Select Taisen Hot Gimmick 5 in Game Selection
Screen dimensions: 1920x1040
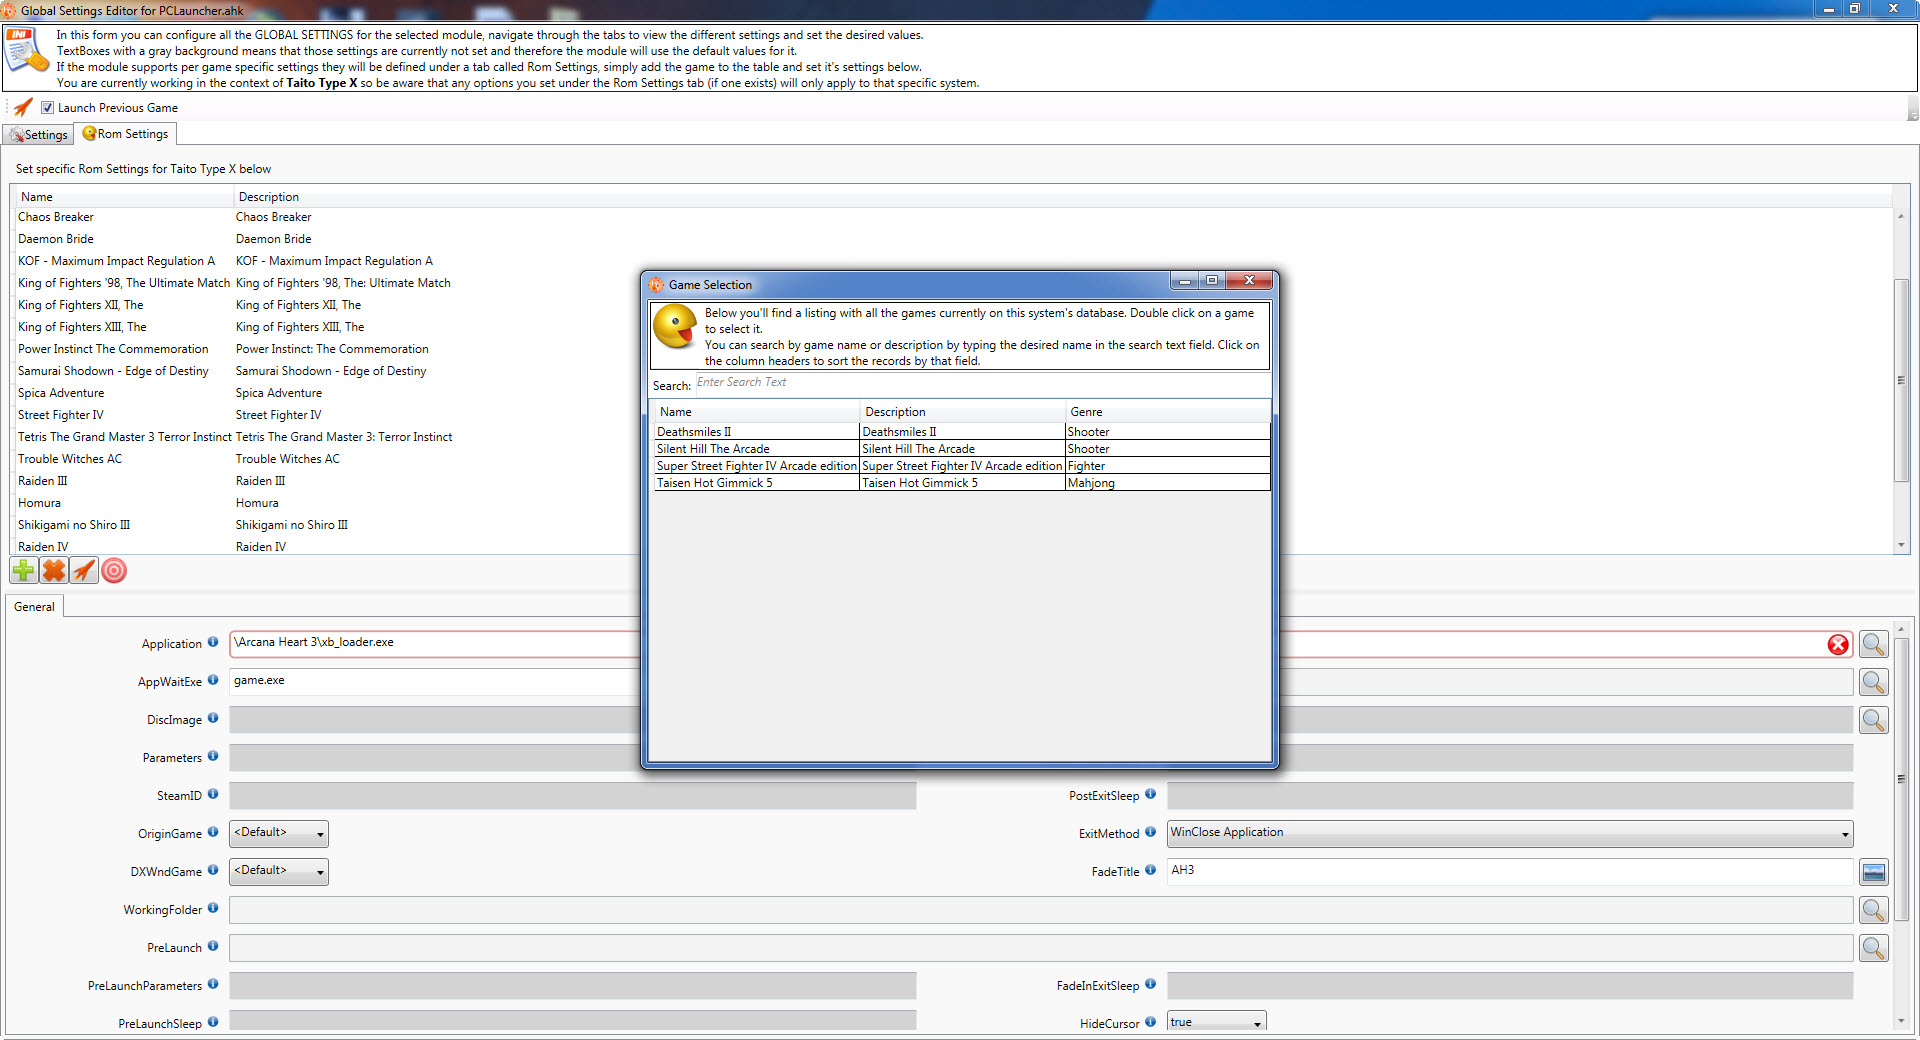pos(962,483)
